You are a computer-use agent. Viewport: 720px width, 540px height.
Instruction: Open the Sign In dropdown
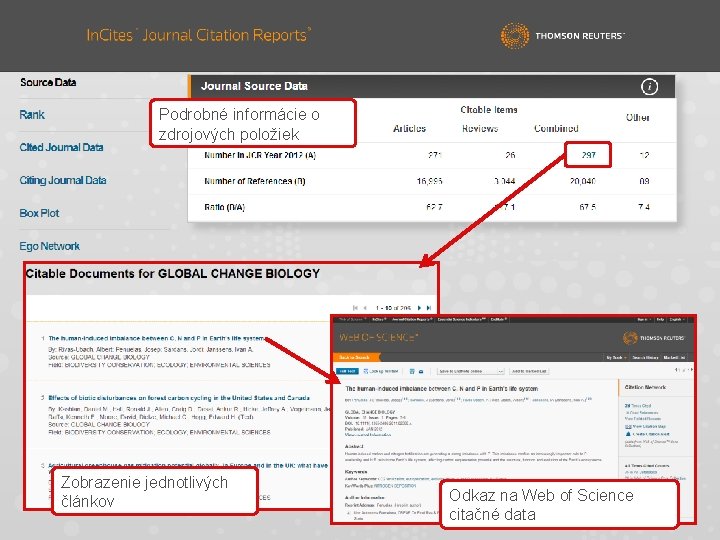coord(643,319)
